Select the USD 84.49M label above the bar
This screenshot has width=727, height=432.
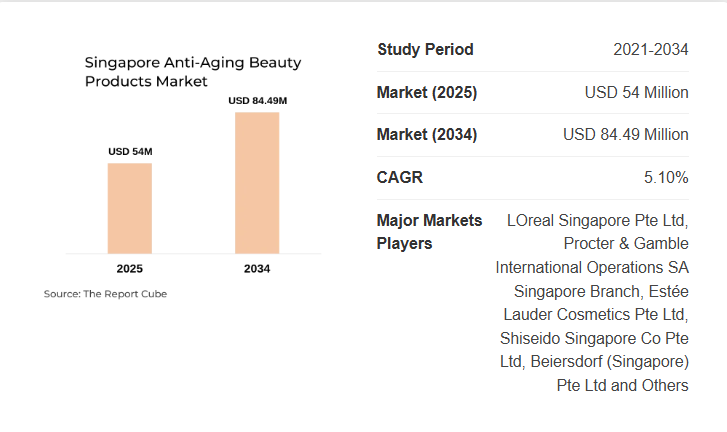257,100
